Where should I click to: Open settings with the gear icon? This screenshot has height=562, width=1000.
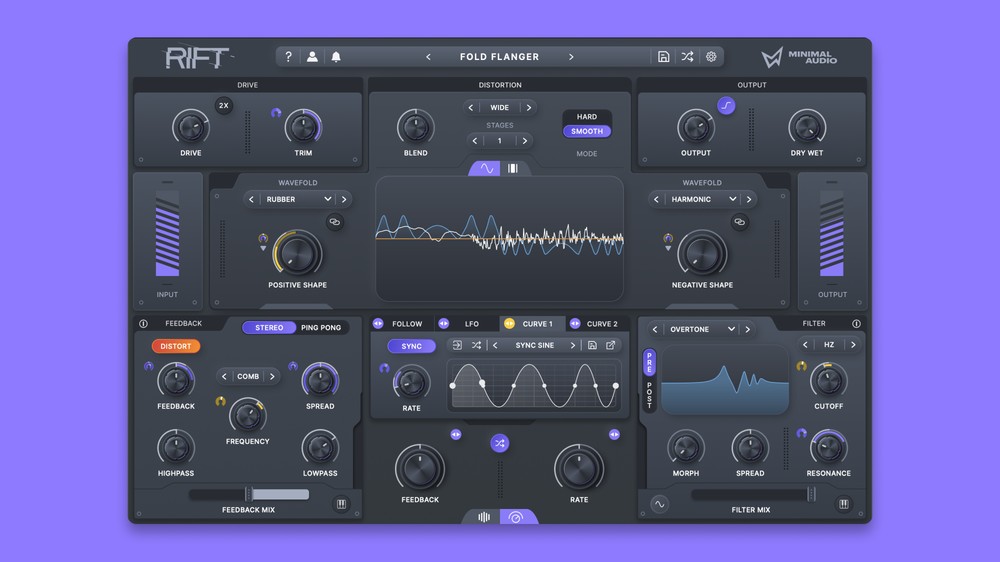pyautogui.click(x=711, y=57)
